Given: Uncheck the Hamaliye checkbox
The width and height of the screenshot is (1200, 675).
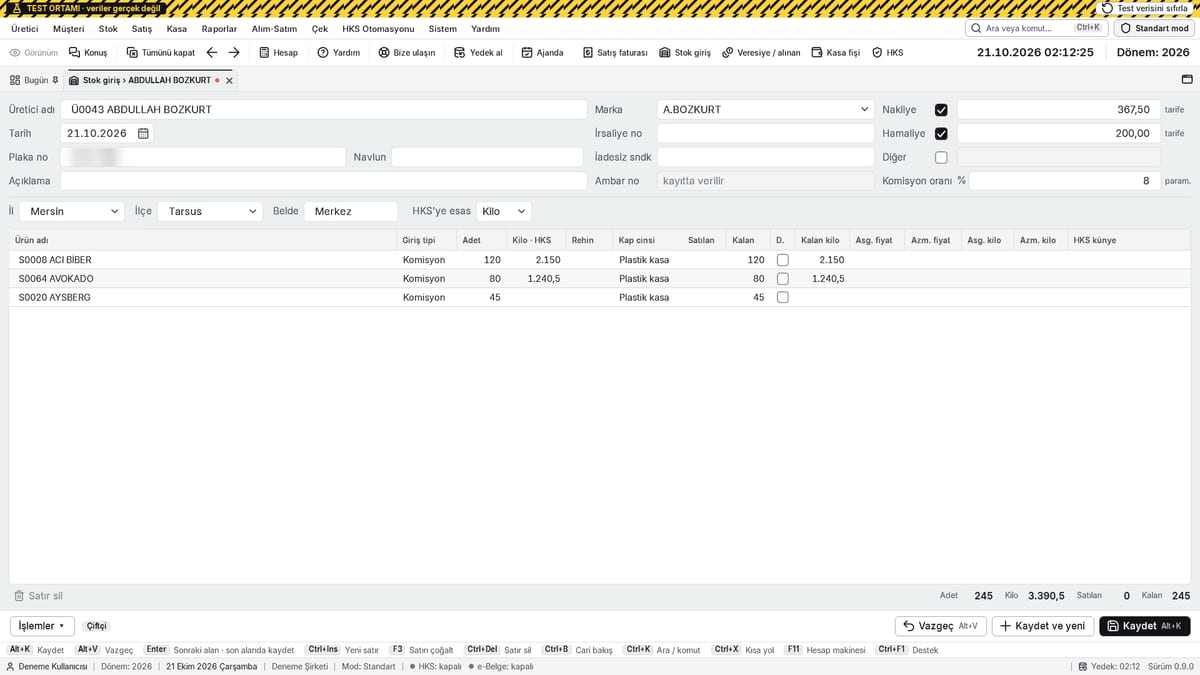Looking at the screenshot, I should pyautogui.click(x=941, y=133).
